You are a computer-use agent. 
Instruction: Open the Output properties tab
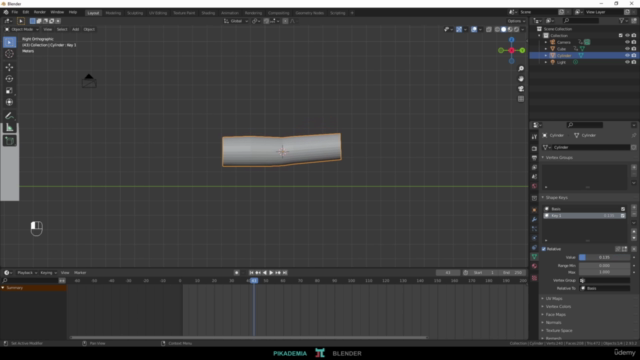(534, 158)
